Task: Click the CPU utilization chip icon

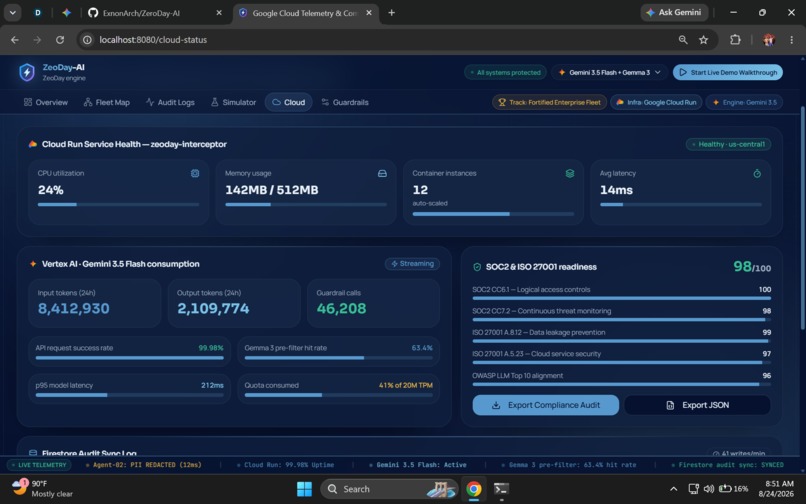Action: click(195, 174)
